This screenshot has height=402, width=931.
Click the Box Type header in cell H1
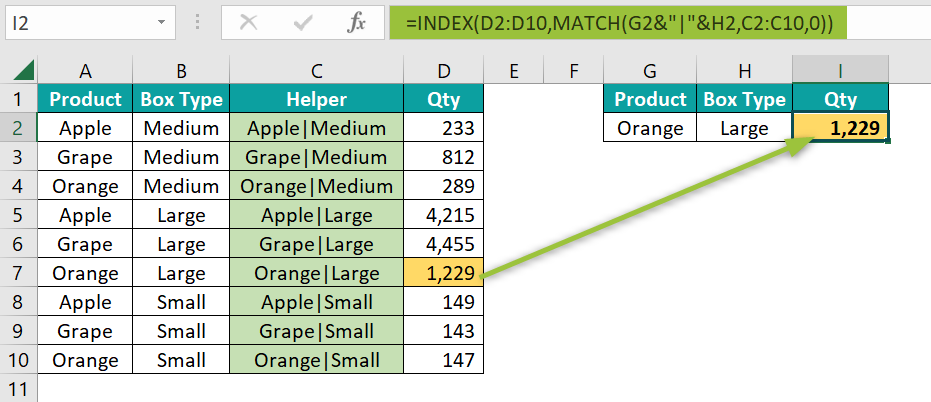(x=744, y=99)
